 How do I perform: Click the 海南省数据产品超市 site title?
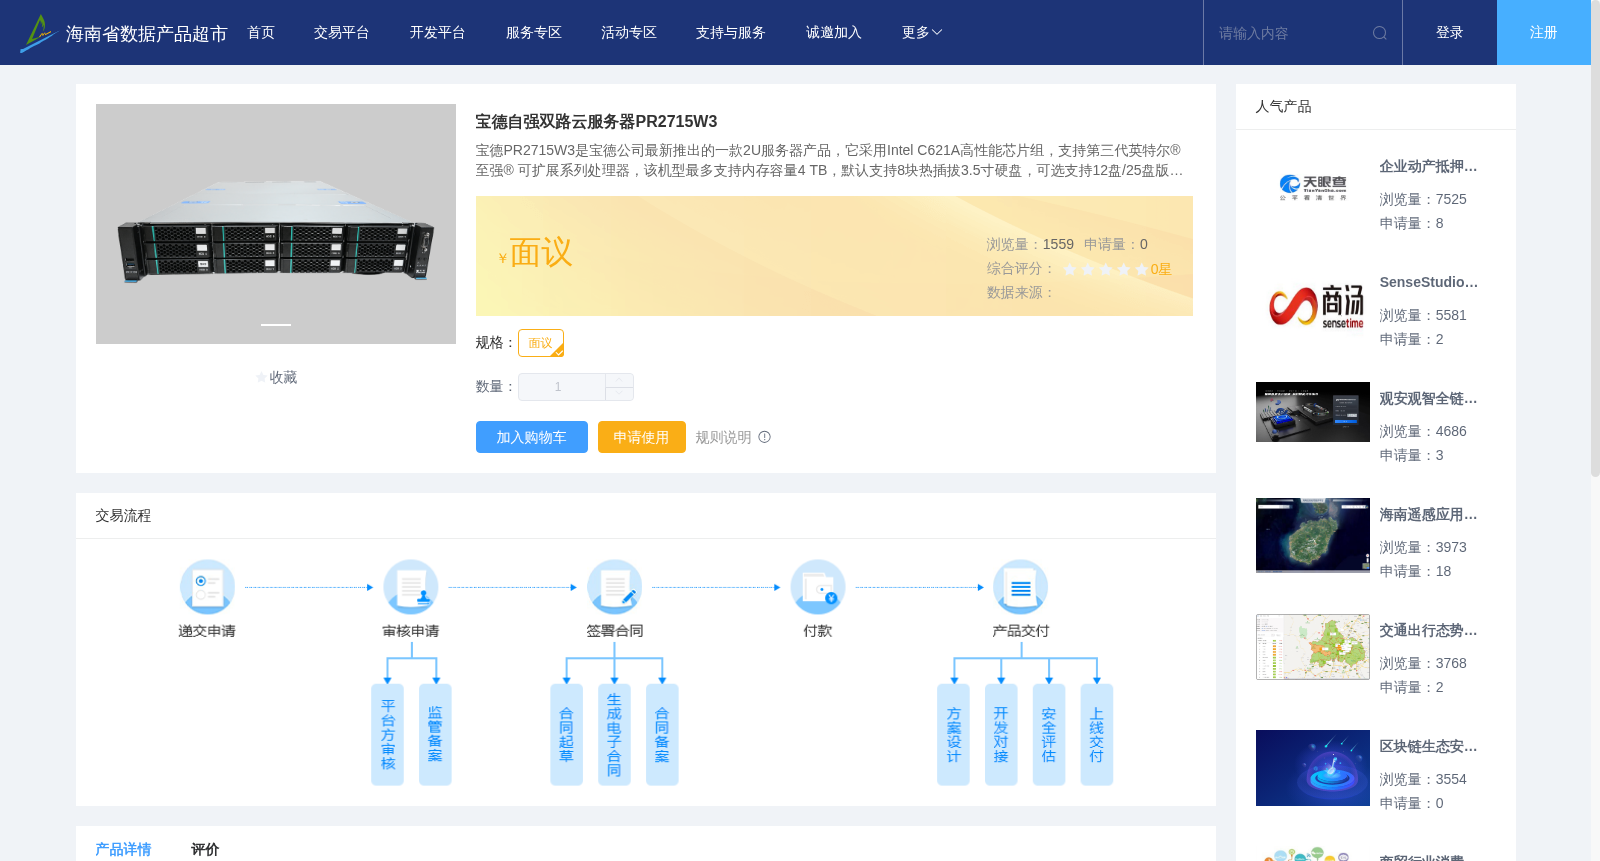(x=146, y=34)
